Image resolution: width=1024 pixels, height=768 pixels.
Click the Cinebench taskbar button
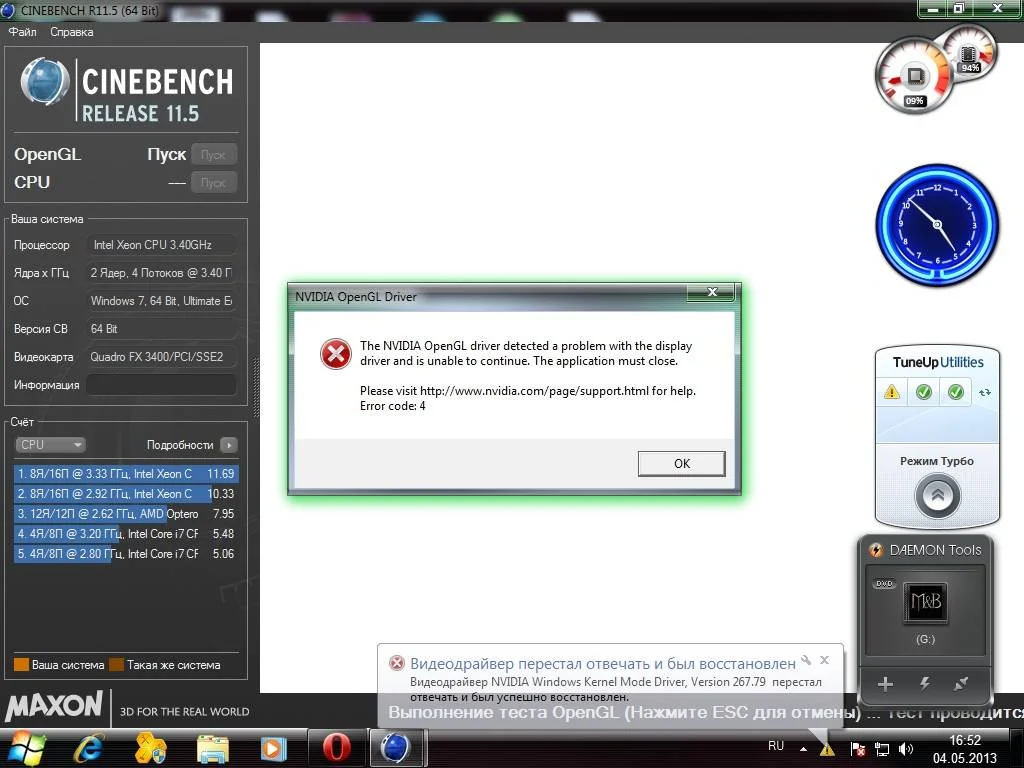click(396, 748)
